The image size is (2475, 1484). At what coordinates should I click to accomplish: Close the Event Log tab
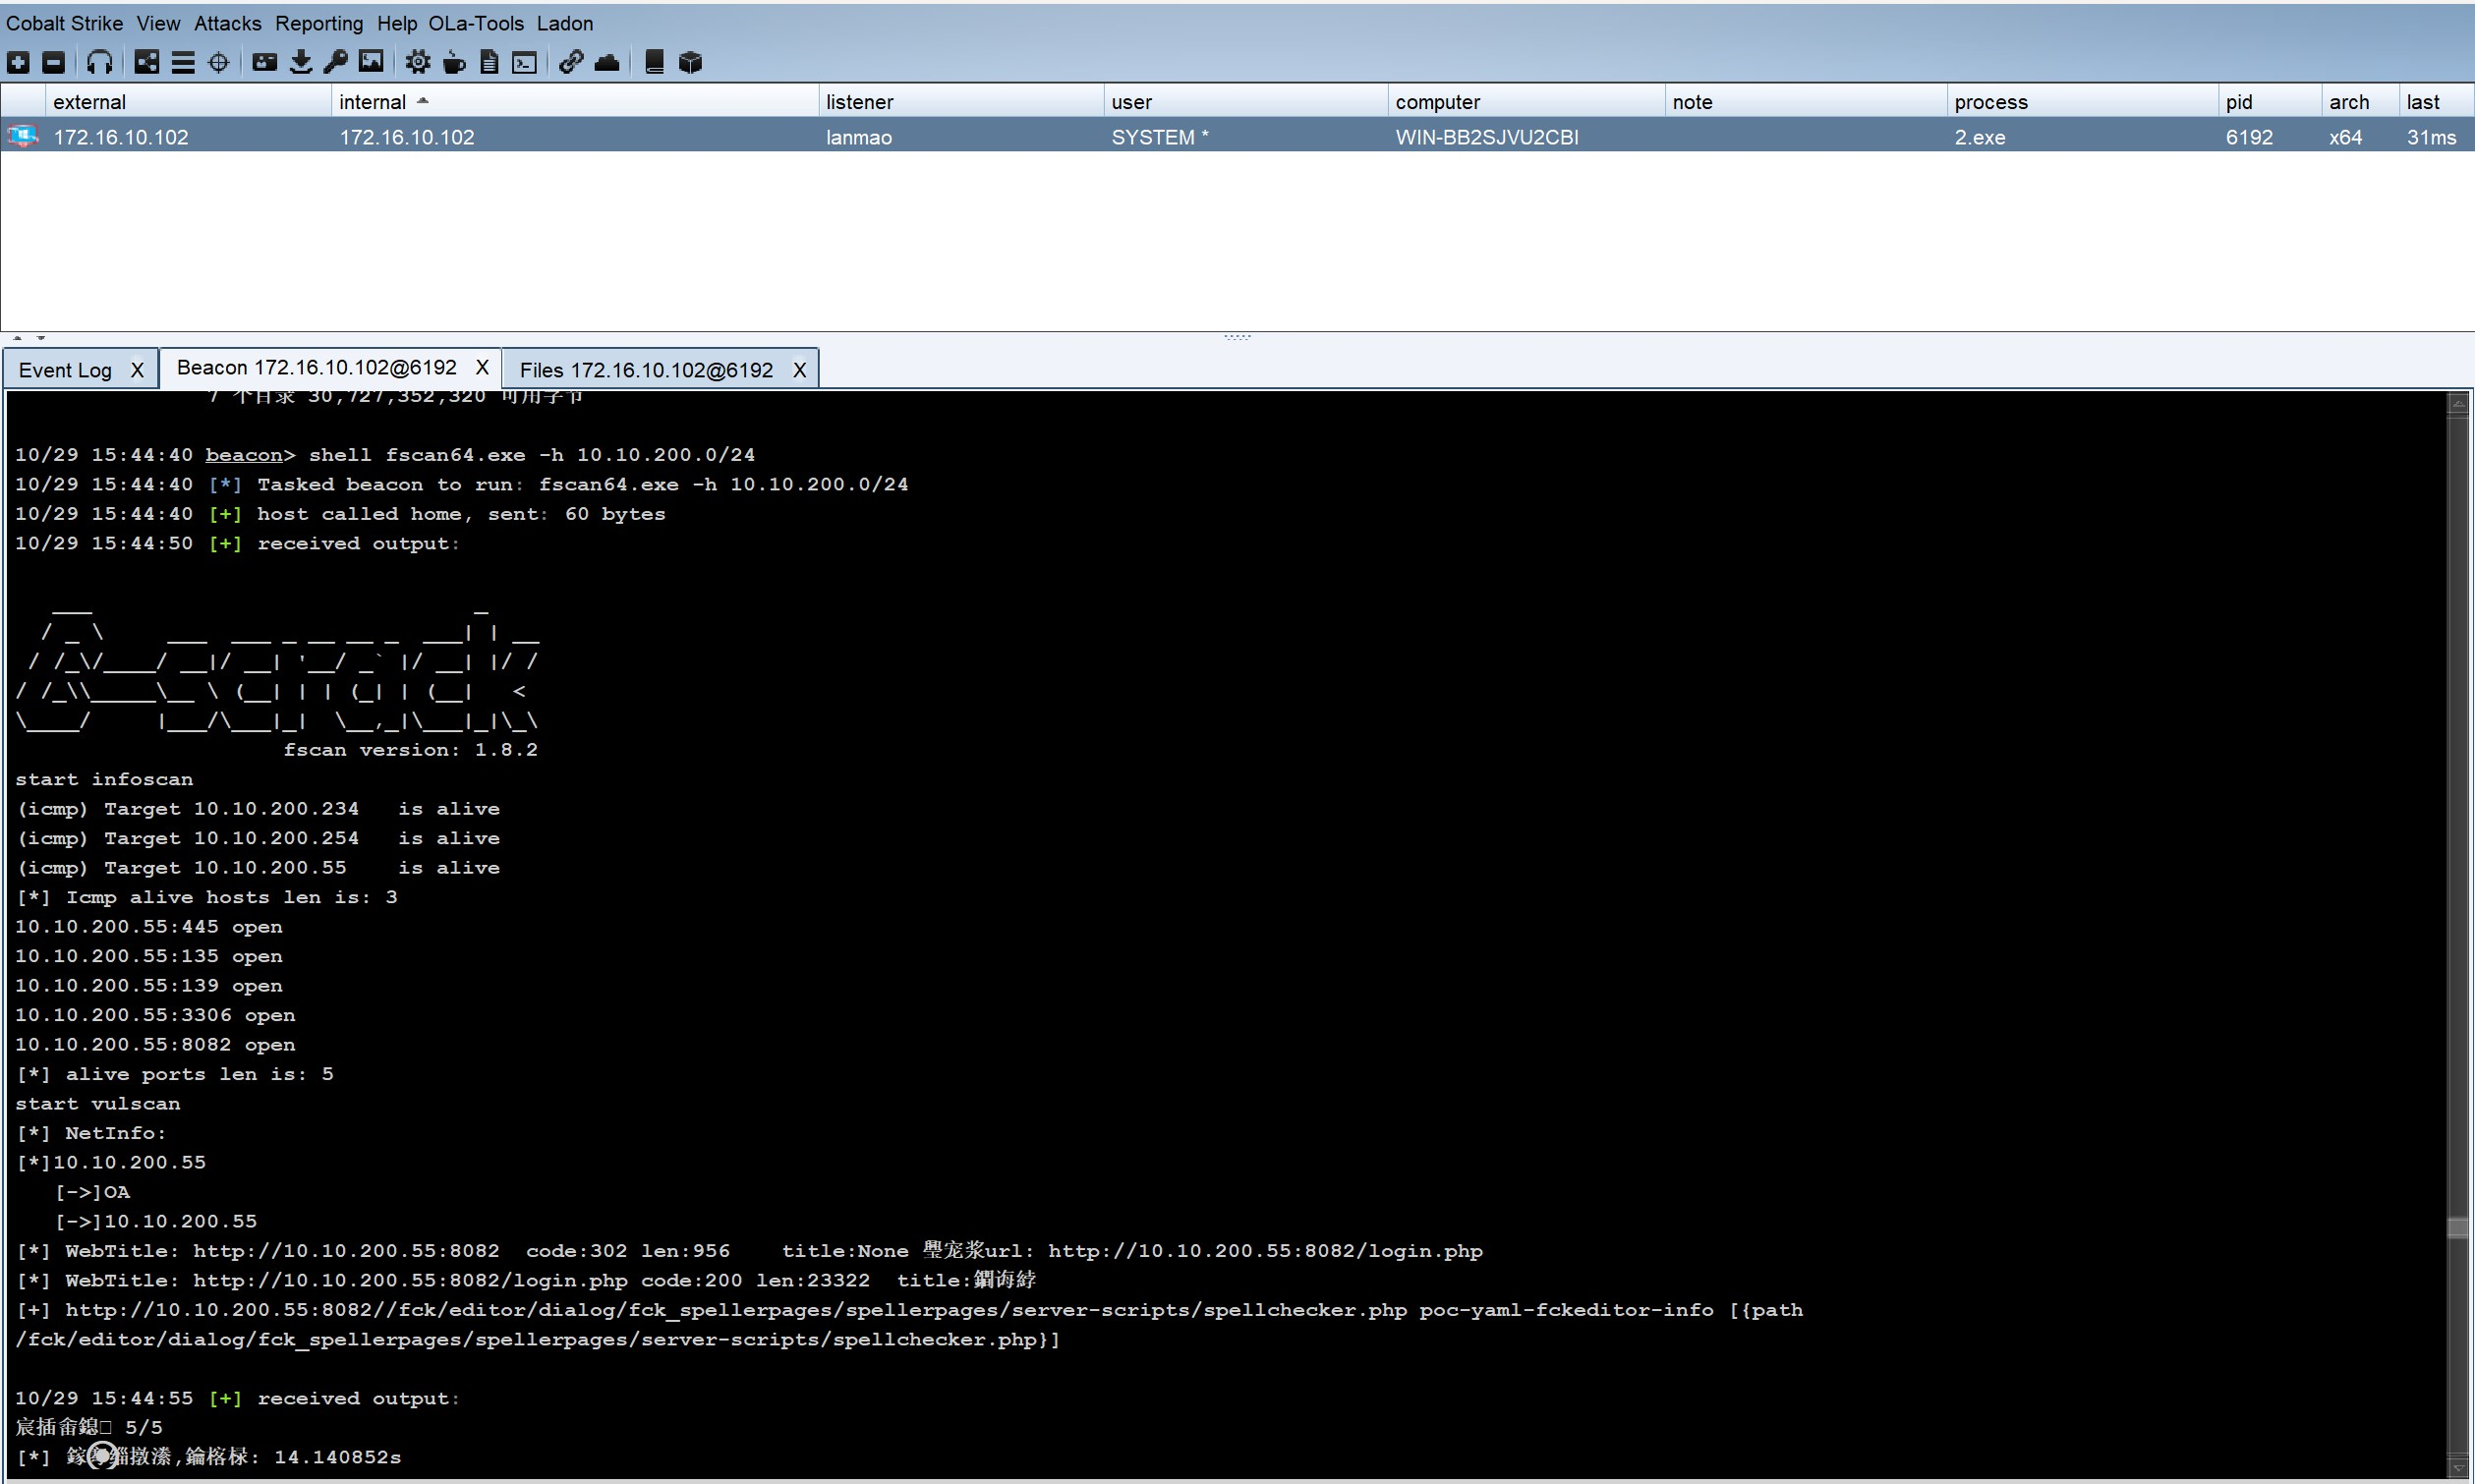138,370
